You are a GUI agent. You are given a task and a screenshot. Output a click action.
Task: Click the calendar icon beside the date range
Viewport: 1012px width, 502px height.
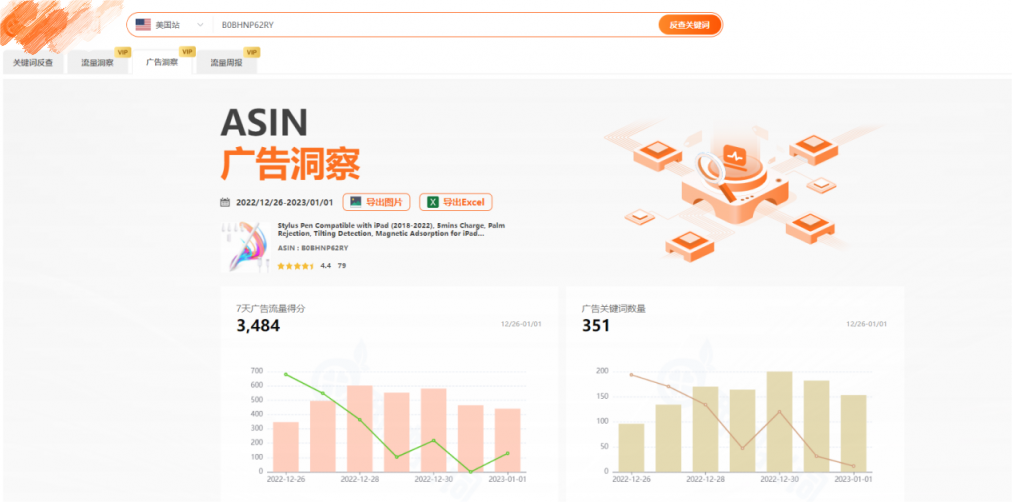225,203
